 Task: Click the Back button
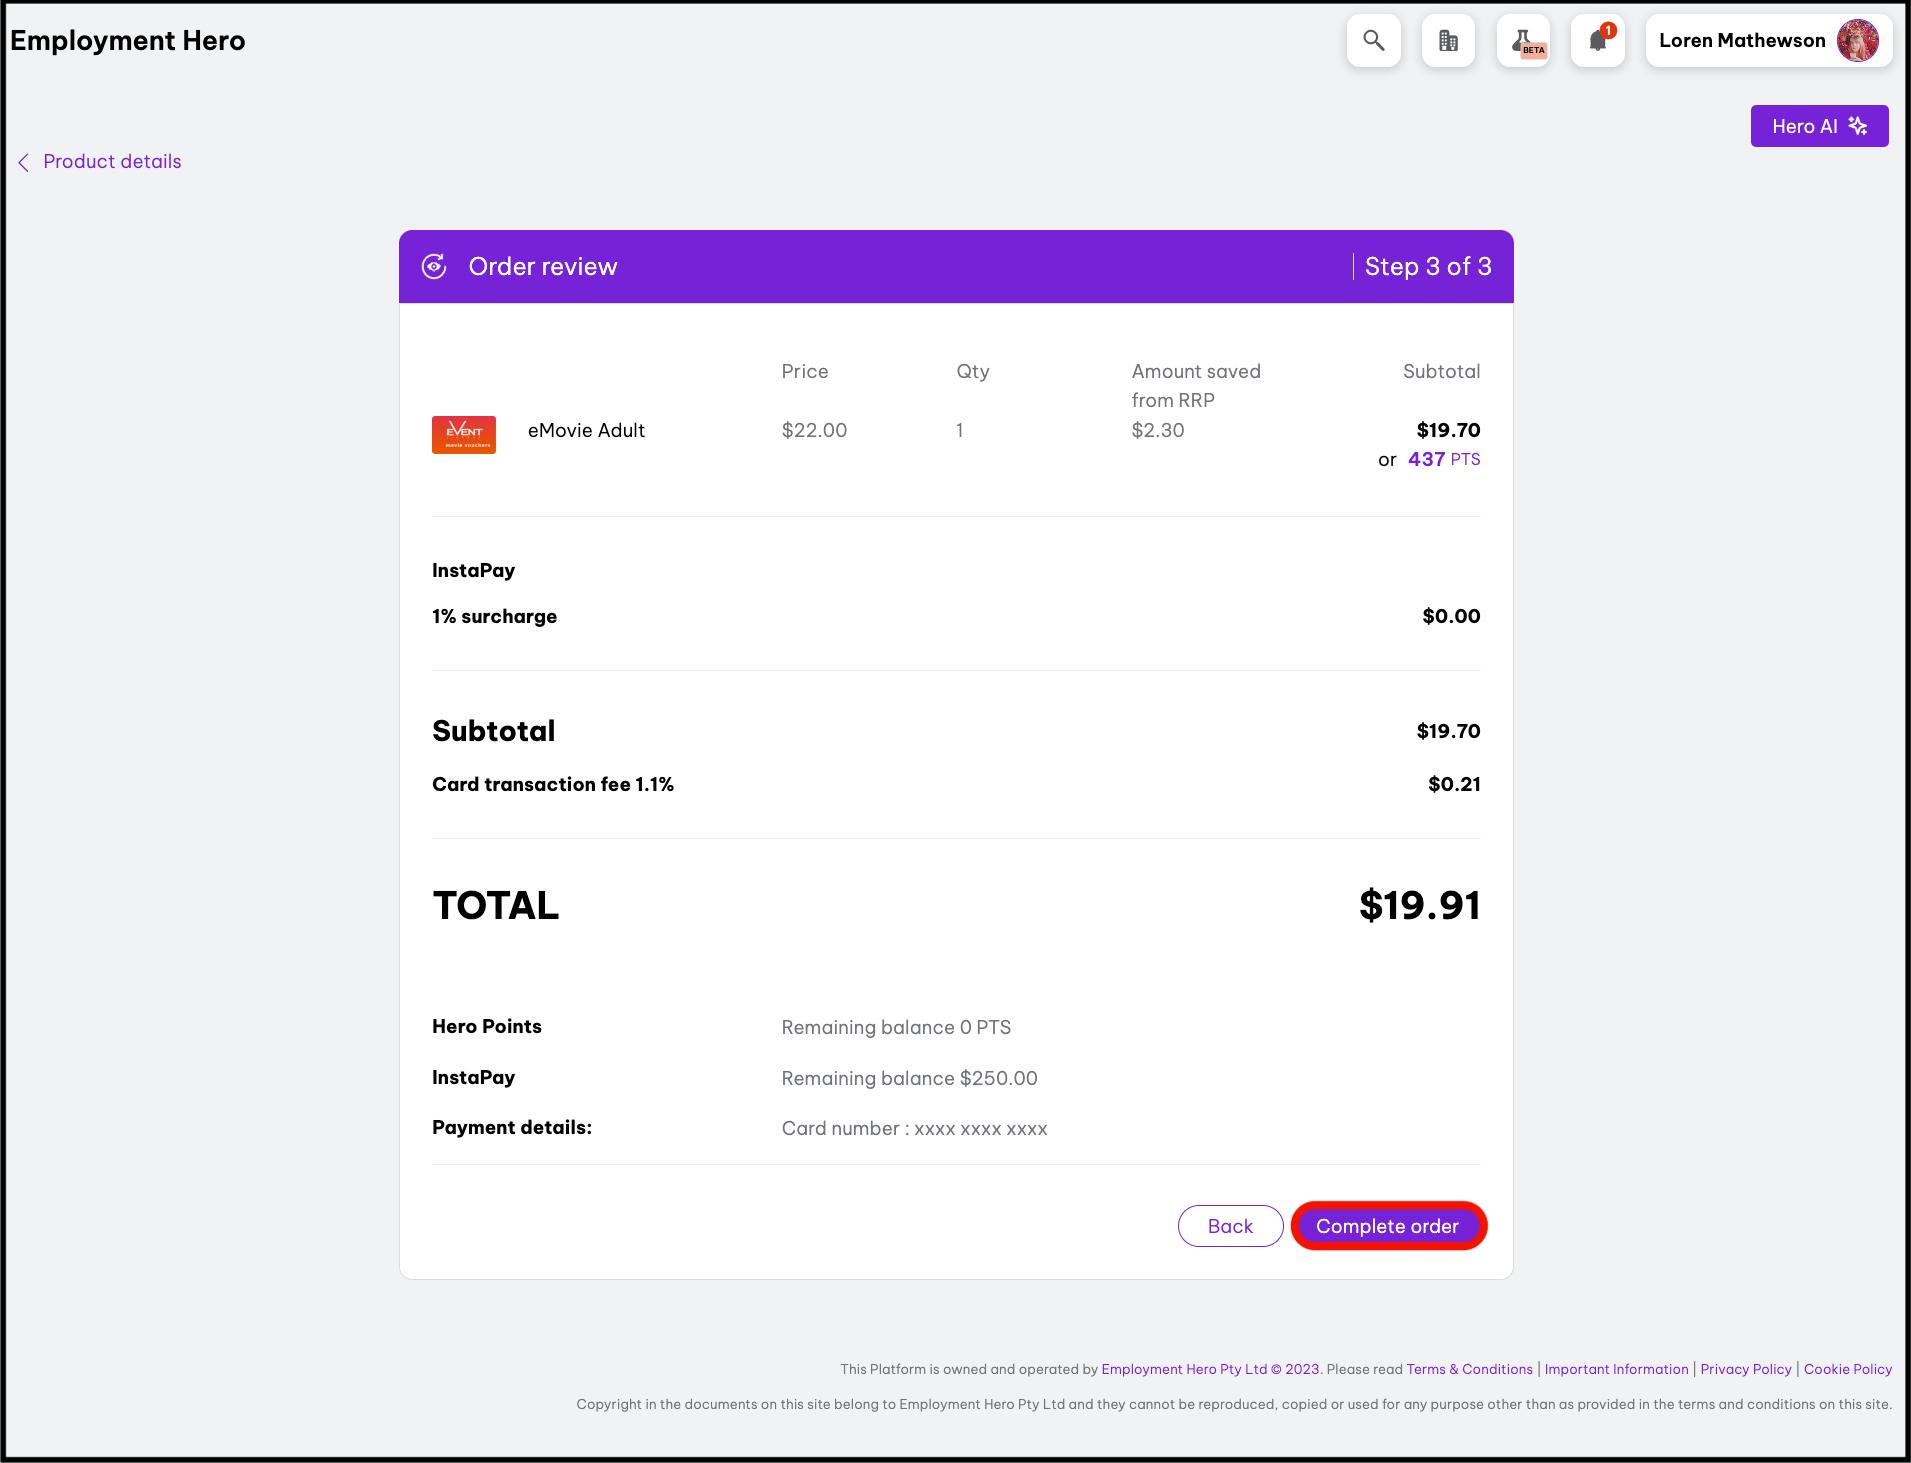click(1230, 1226)
